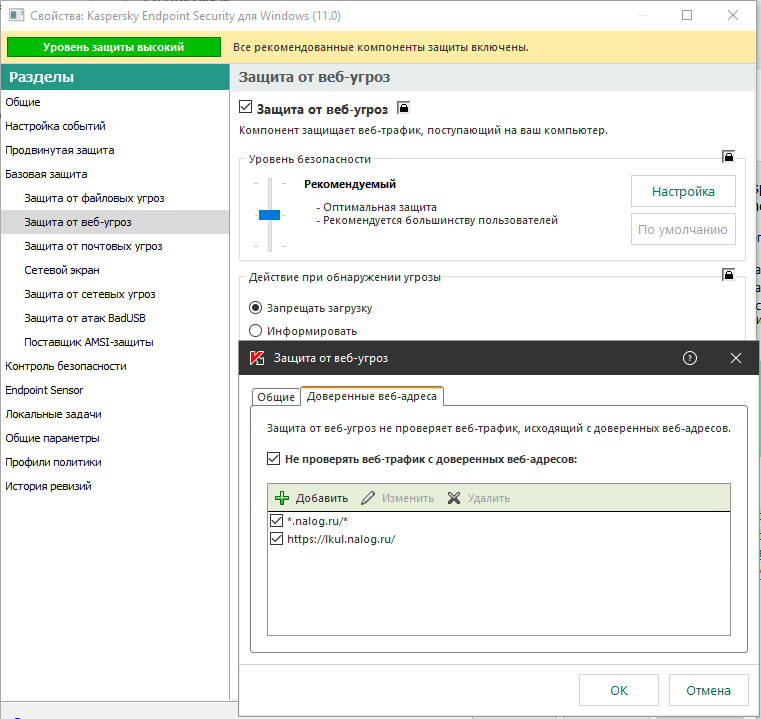This screenshot has height=719, width=761.
Task: Click the Удалить cross icon
Action: pyautogui.click(x=454, y=498)
